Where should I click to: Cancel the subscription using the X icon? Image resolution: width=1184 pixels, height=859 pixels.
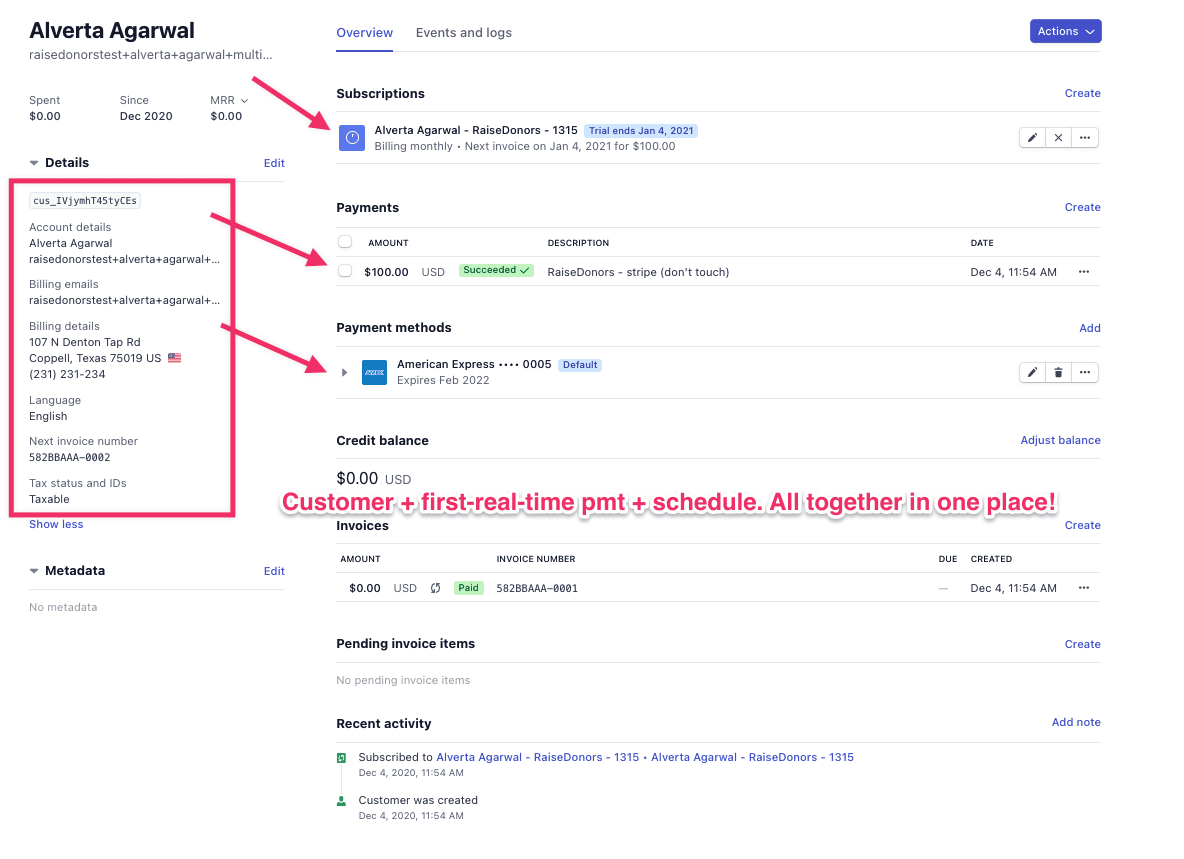click(1059, 138)
